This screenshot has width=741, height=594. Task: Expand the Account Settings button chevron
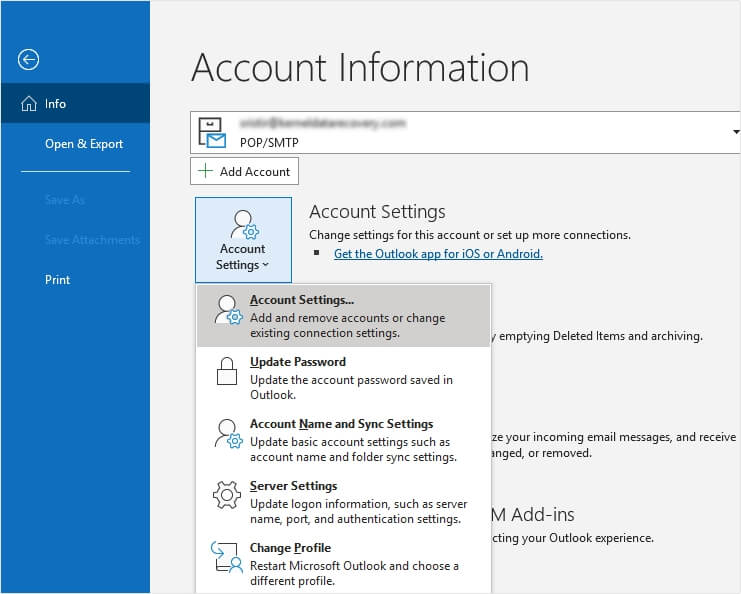[x=266, y=265]
